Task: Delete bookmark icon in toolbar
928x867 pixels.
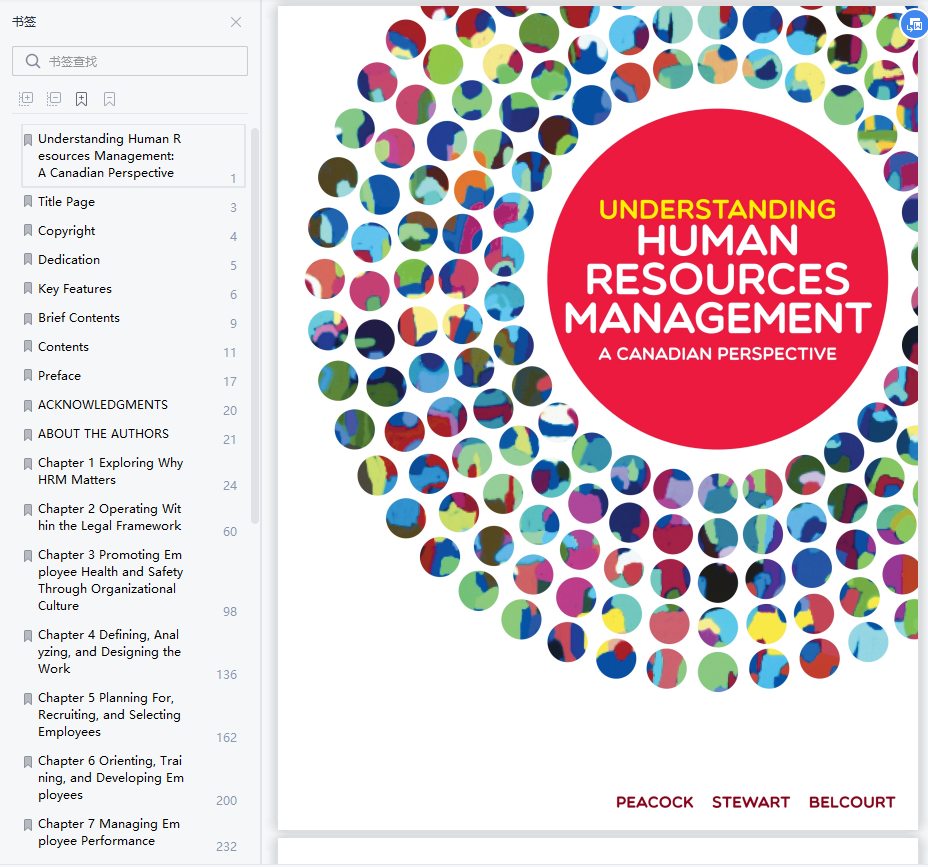Action: pos(109,99)
